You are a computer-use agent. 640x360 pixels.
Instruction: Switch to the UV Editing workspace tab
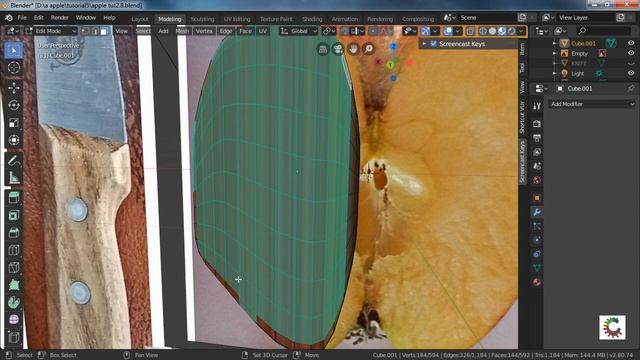pos(237,19)
